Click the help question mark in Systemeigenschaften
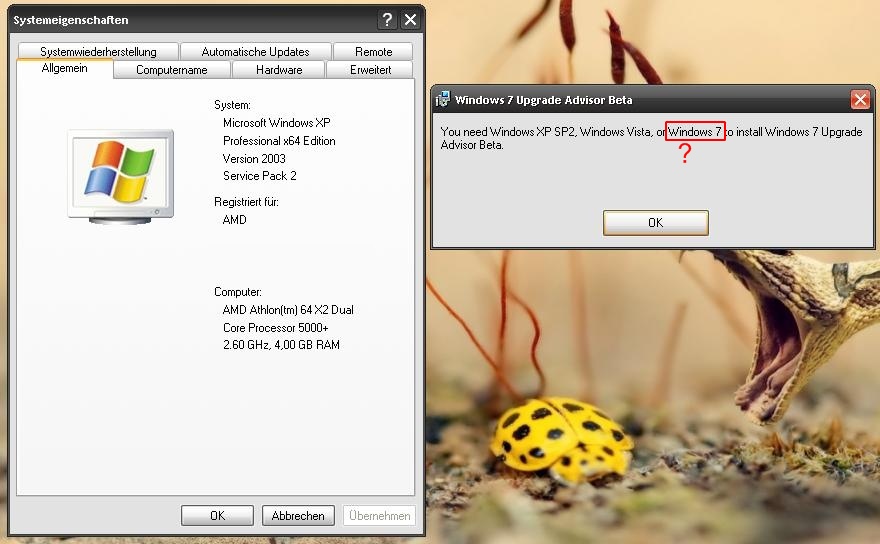 pos(387,20)
